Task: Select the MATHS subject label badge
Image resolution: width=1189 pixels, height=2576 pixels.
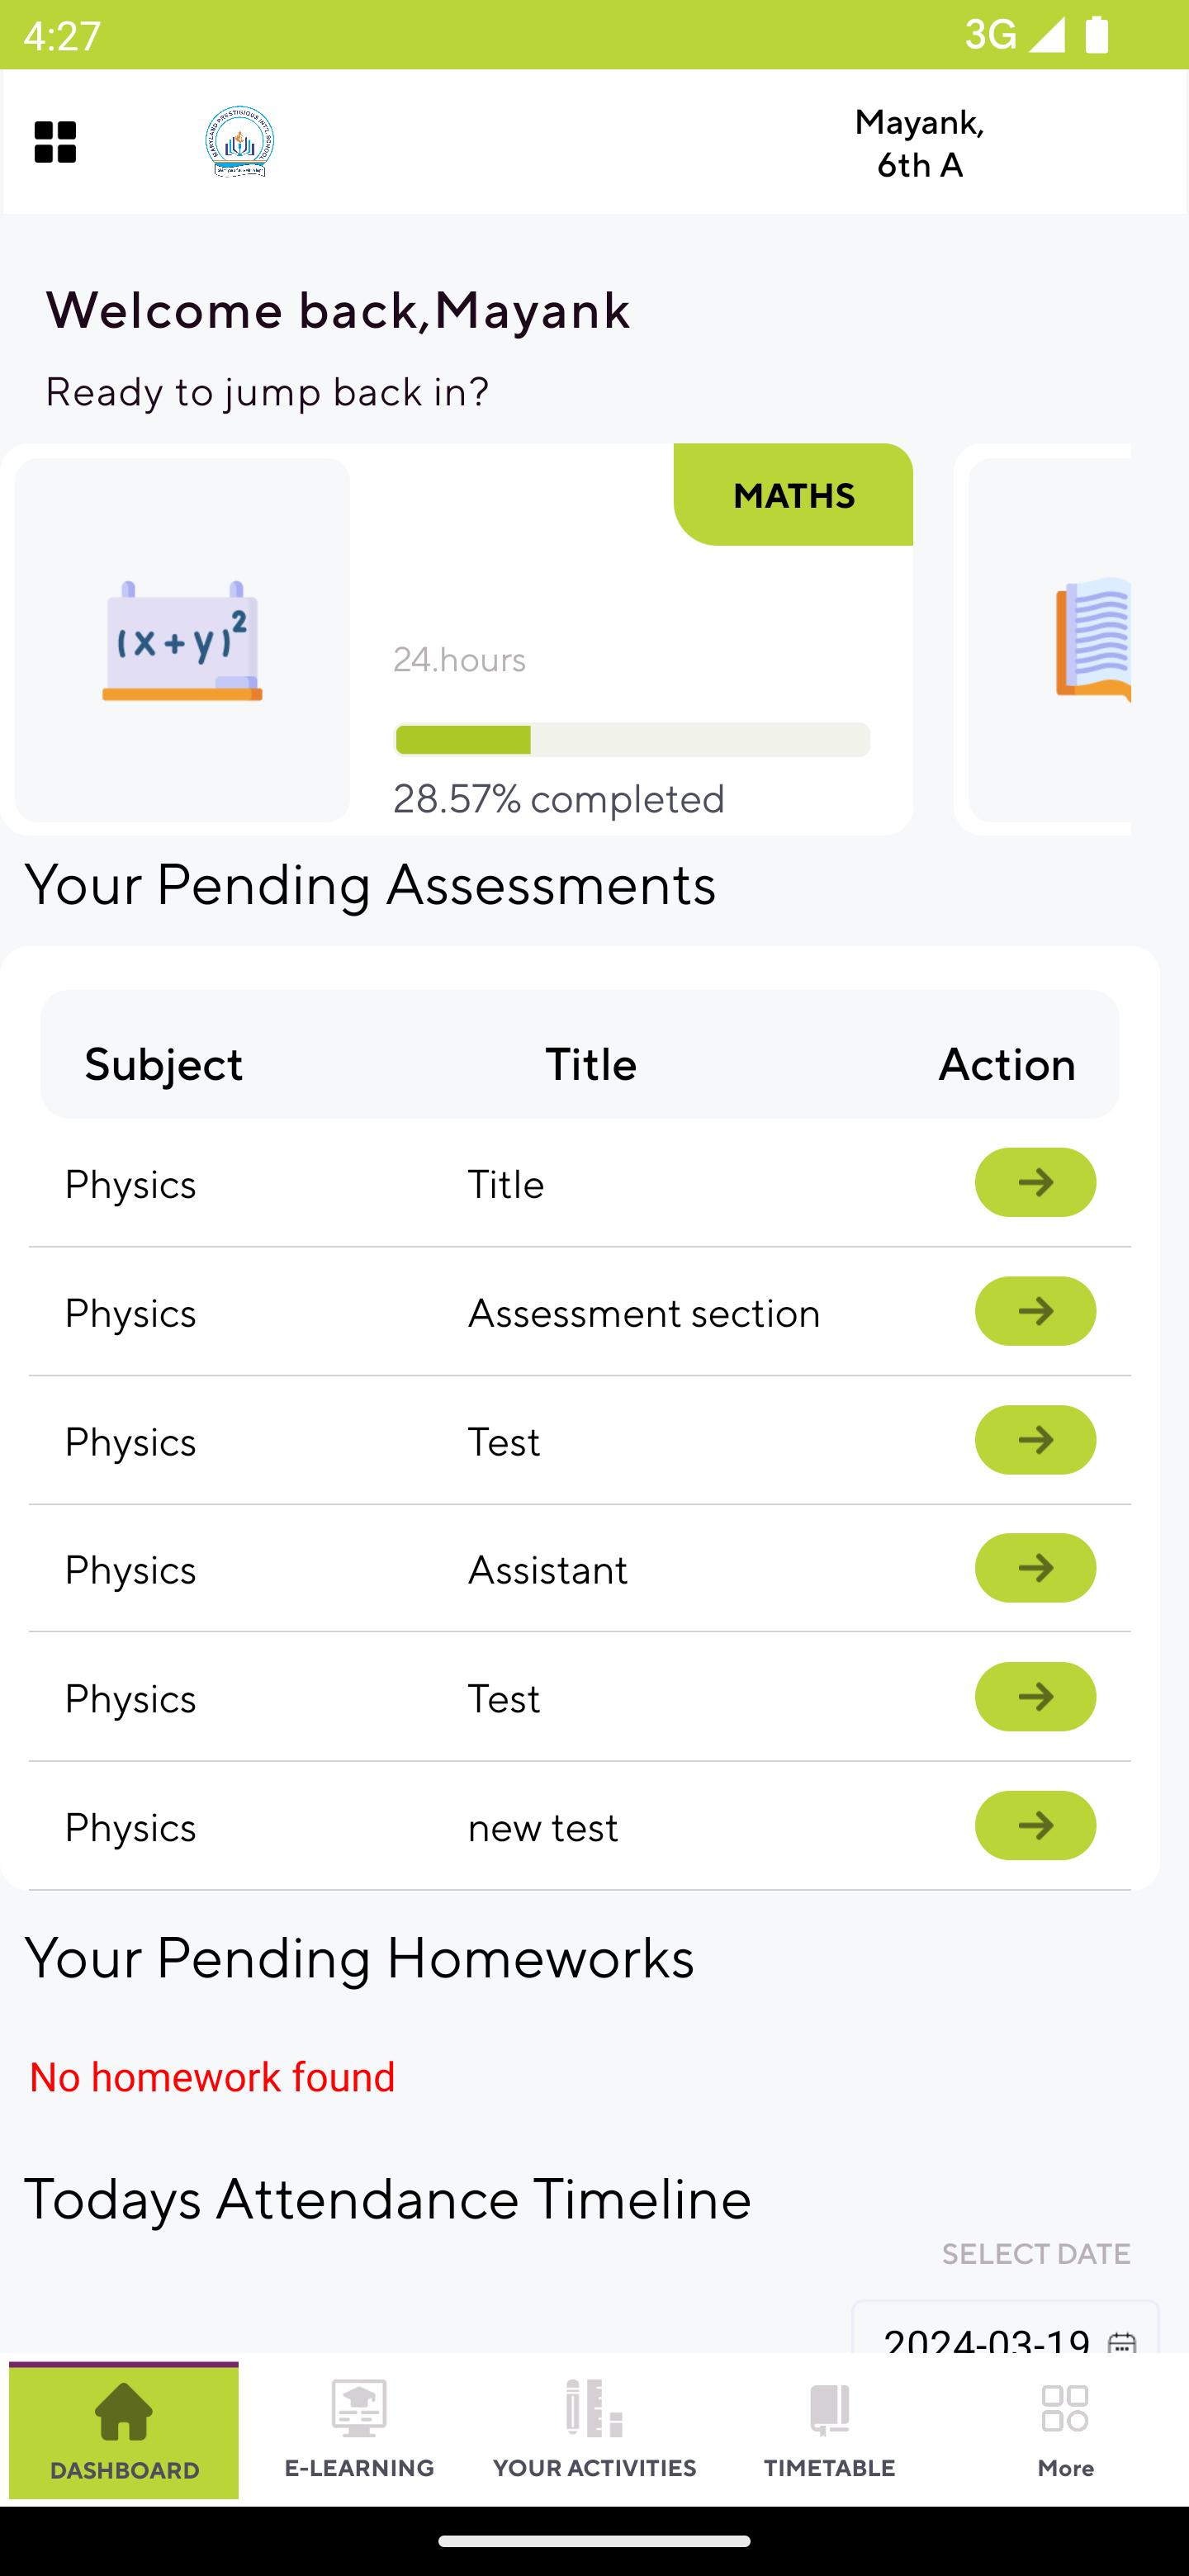Action: tap(793, 495)
